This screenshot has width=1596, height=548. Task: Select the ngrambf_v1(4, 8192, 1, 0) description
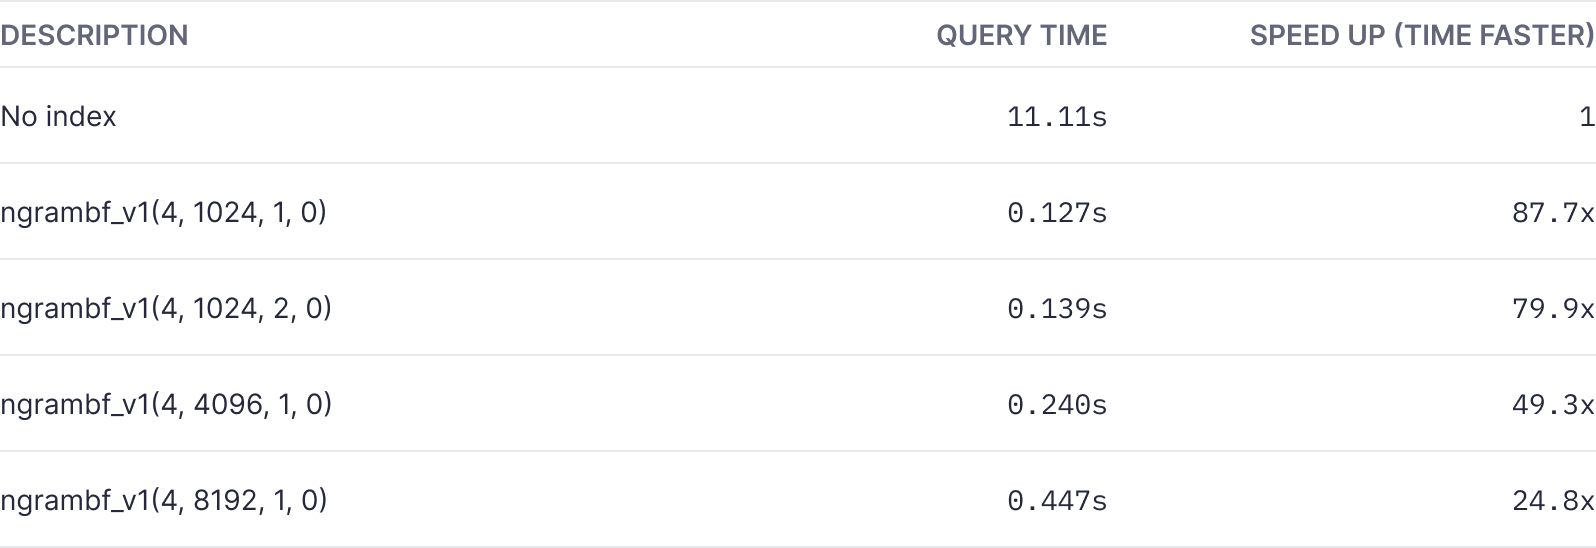pyautogui.click(x=164, y=501)
